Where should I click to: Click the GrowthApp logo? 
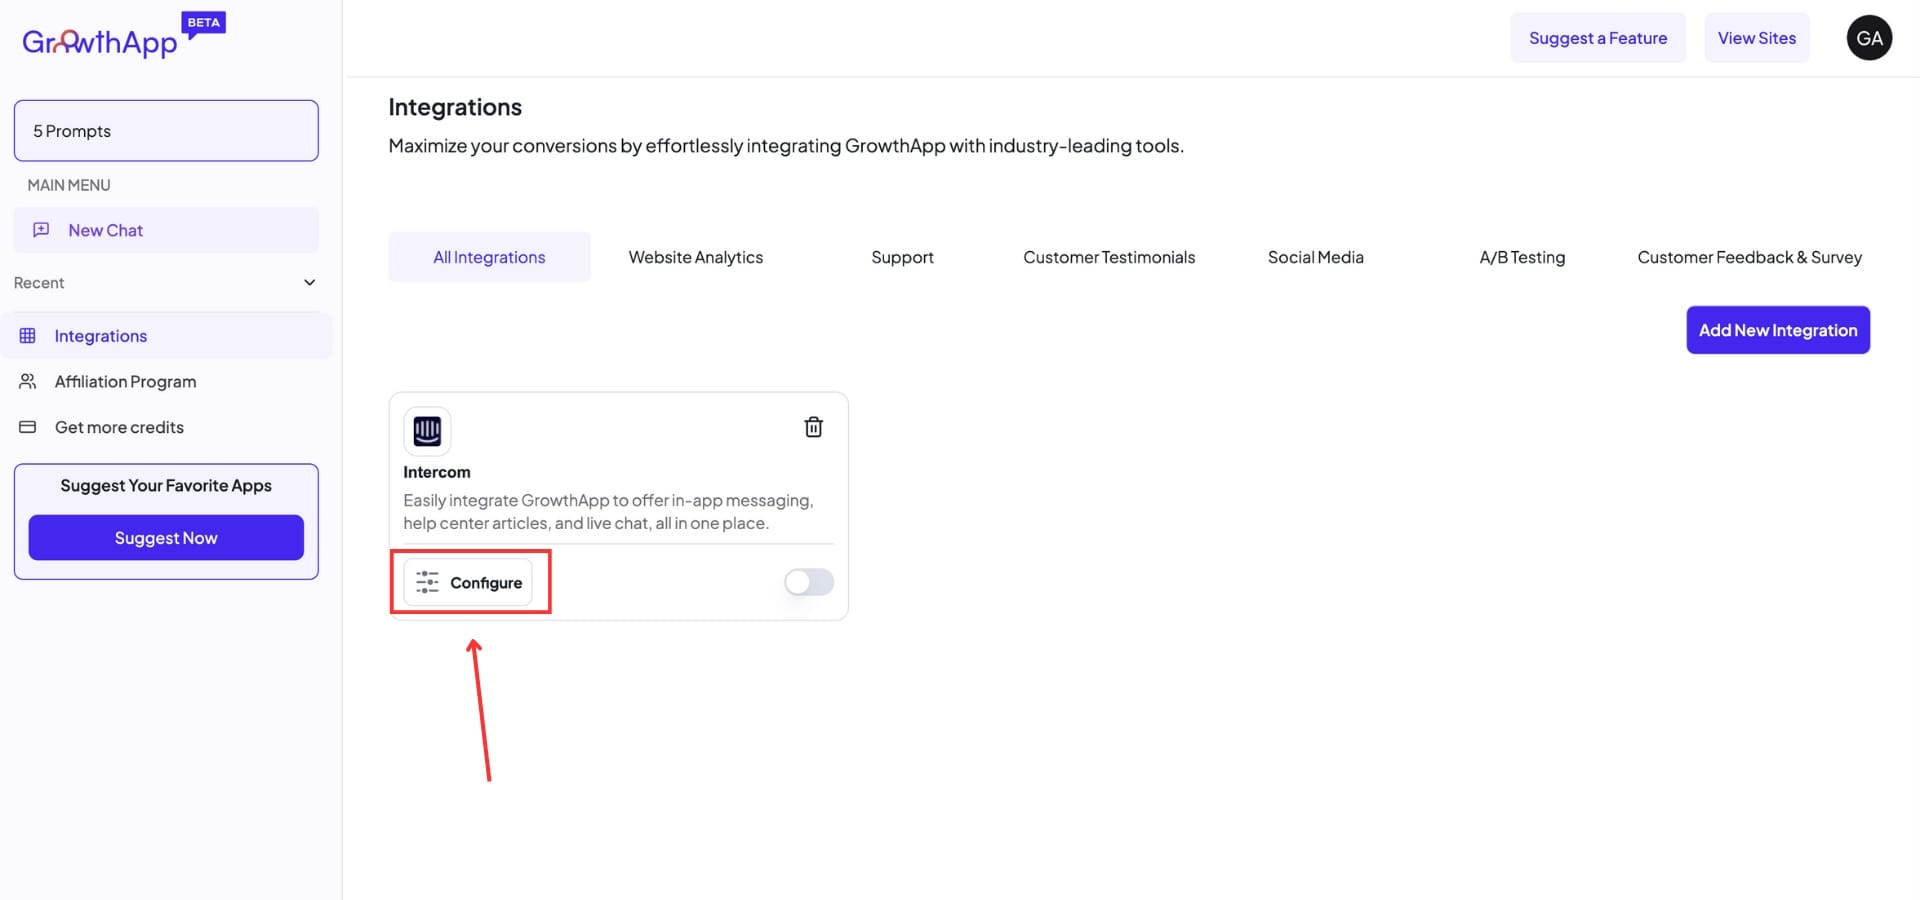click(x=100, y=42)
